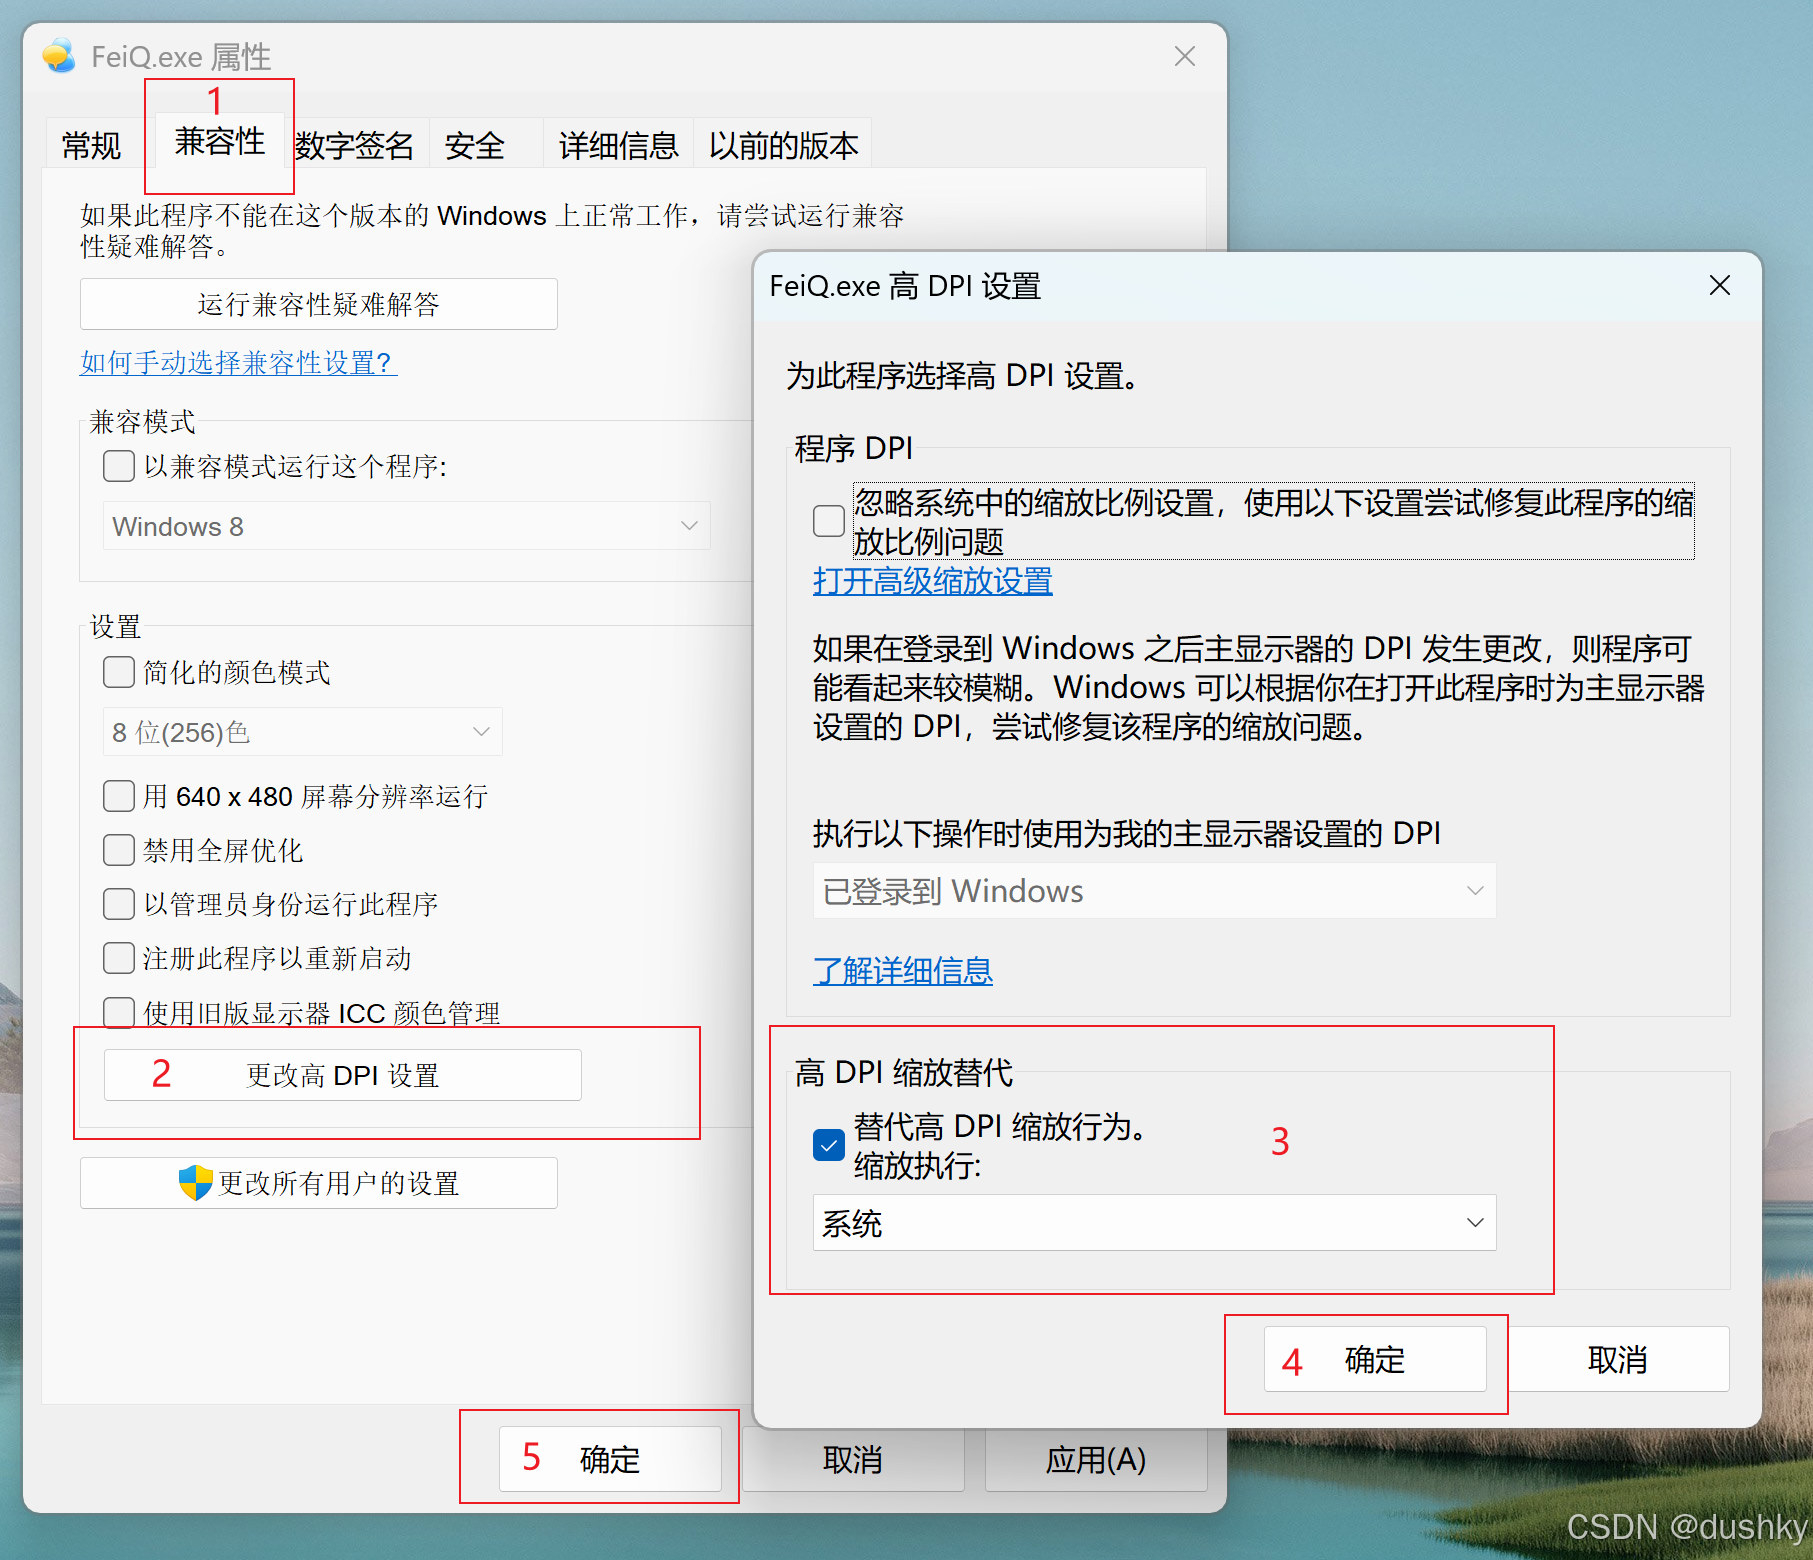Screen dimensions: 1813x1560
Task: Open 了解详细信息 link
Action: point(903,970)
